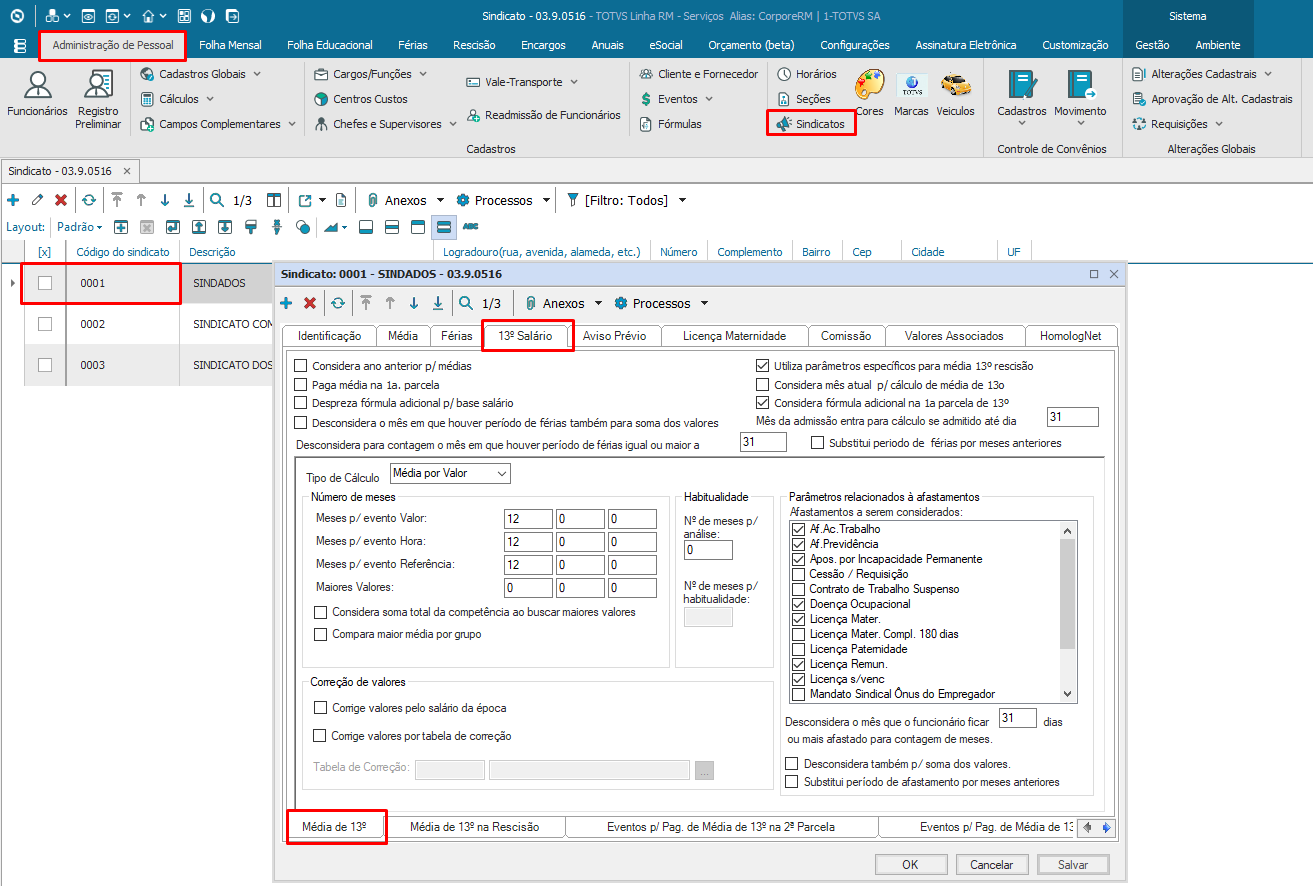Open Movimento under Controle de Convênios
The image size is (1313, 886).
pos(1080,97)
